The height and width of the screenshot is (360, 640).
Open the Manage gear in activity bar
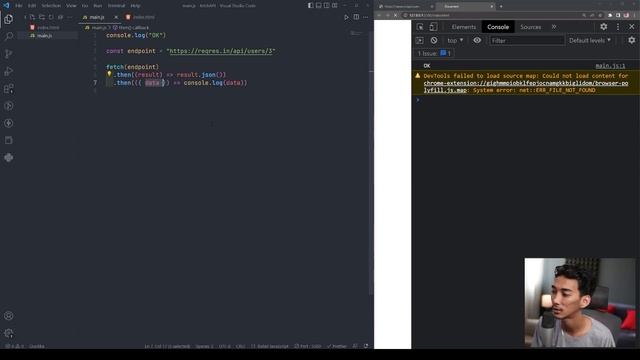coord(9,333)
